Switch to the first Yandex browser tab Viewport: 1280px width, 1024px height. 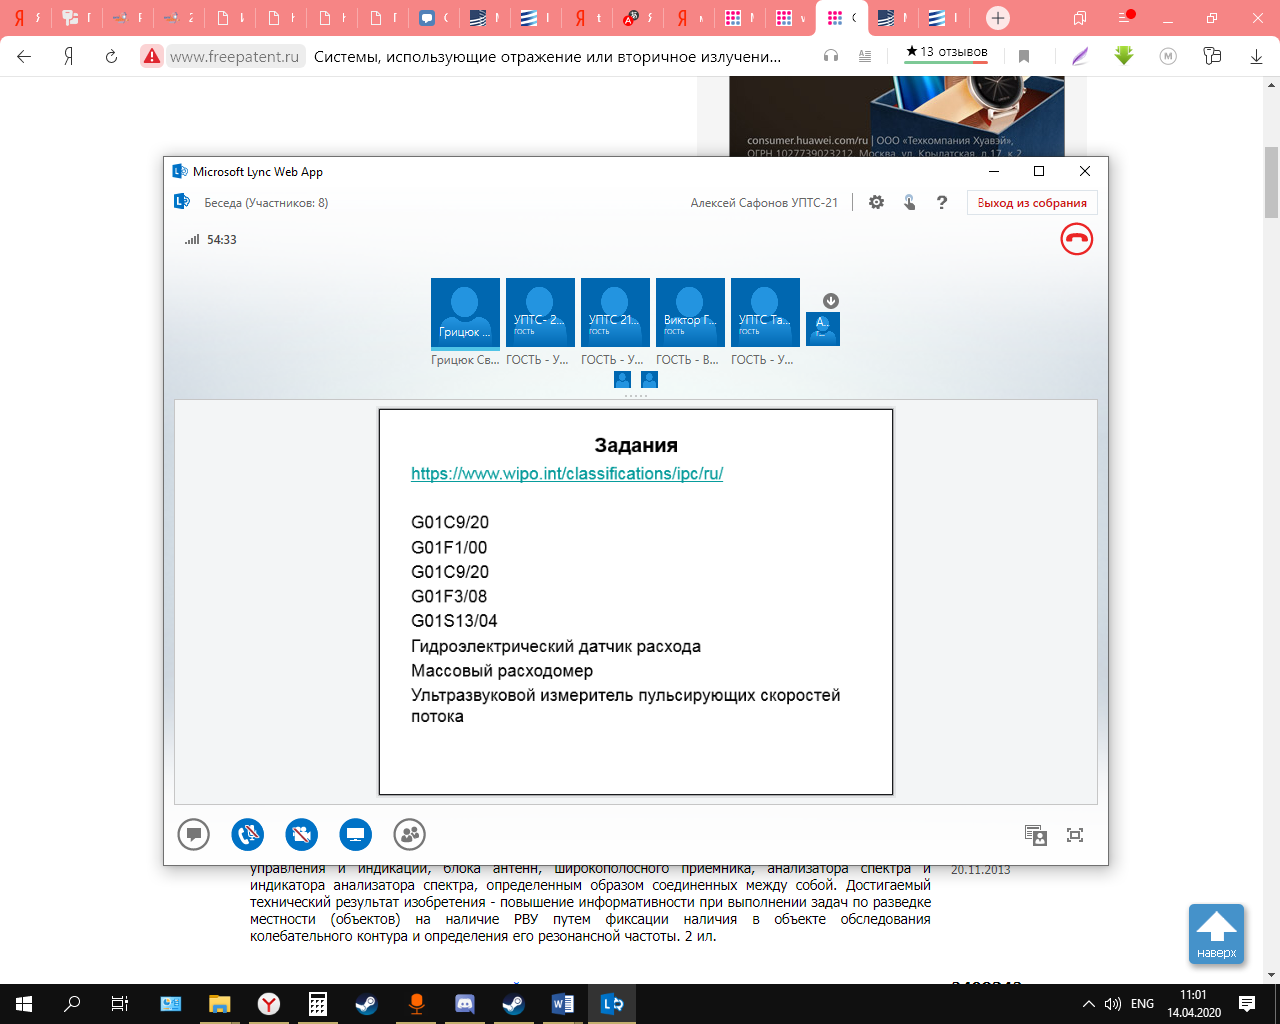(x=25, y=18)
